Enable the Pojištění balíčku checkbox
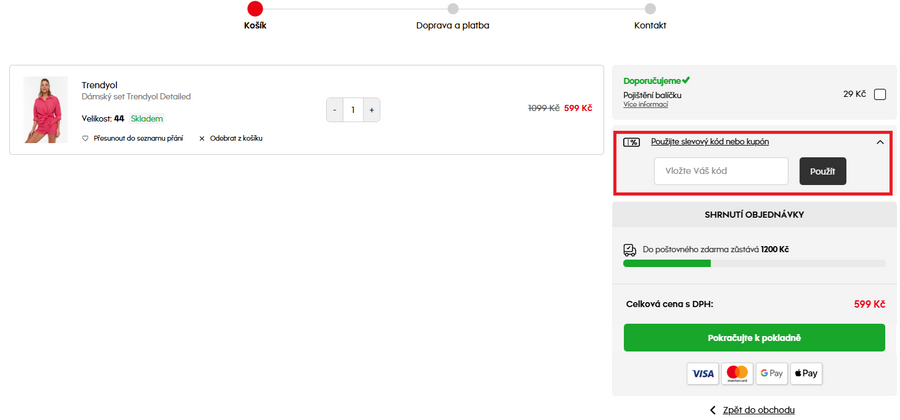 (x=879, y=95)
